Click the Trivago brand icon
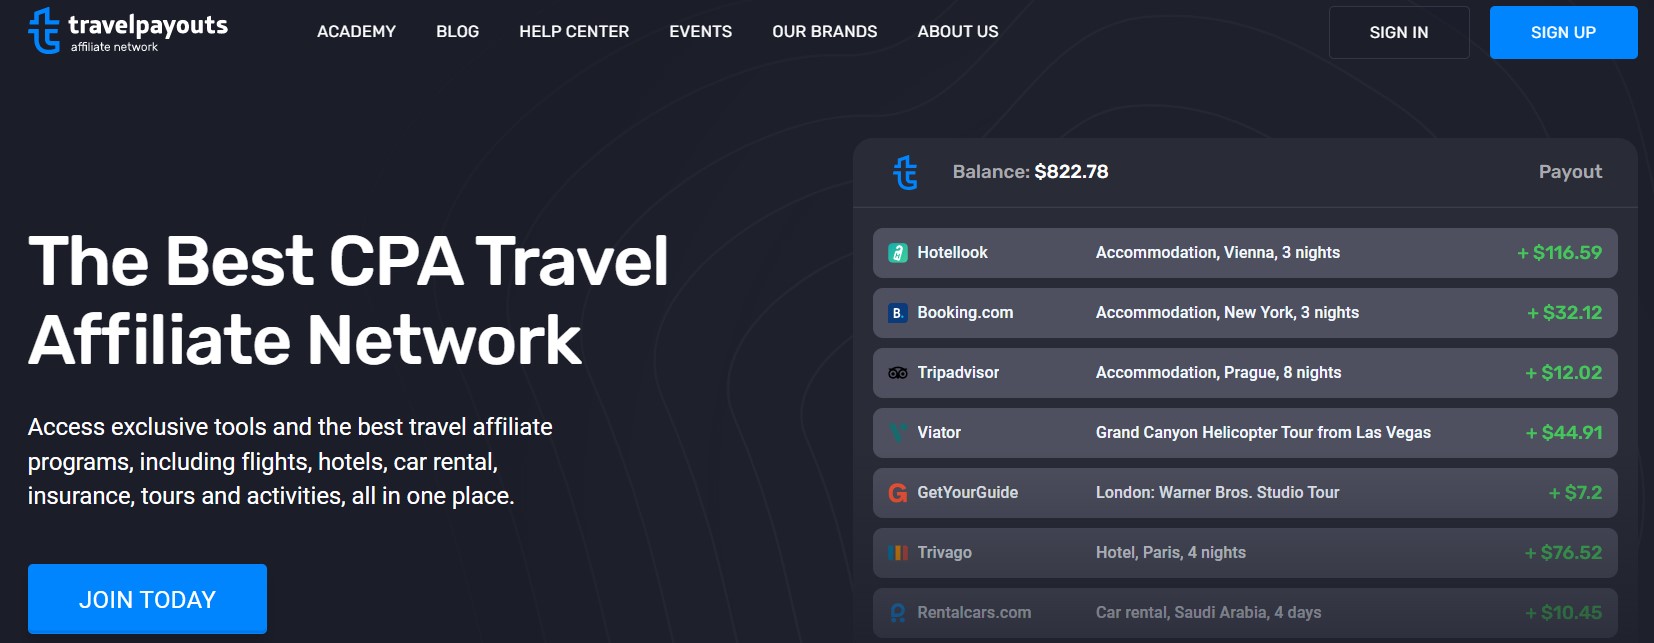This screenshot has height=643, width=1654. (898, 553)
